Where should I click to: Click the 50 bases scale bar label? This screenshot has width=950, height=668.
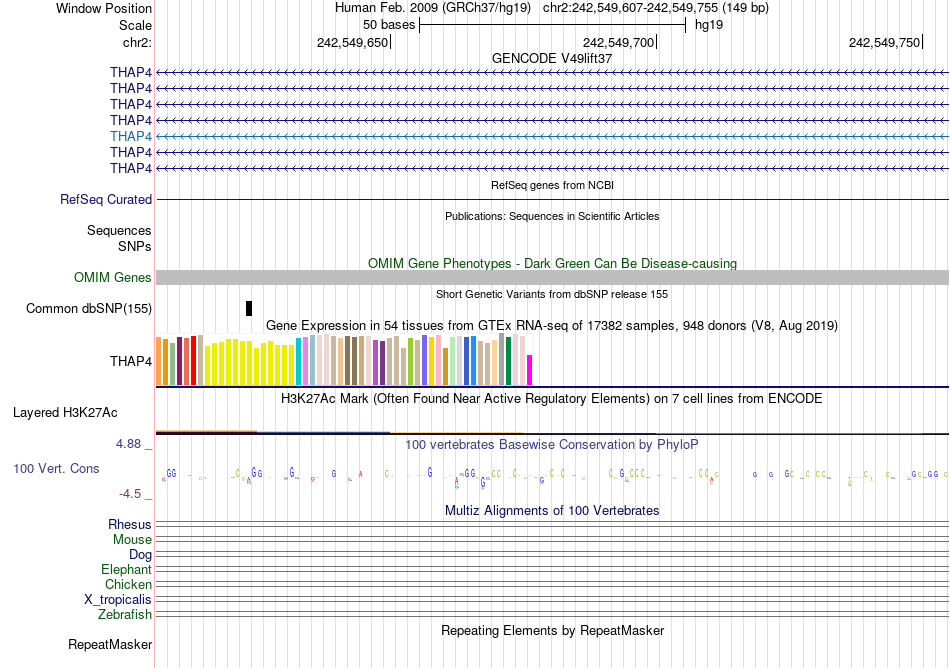coord(389,25)
